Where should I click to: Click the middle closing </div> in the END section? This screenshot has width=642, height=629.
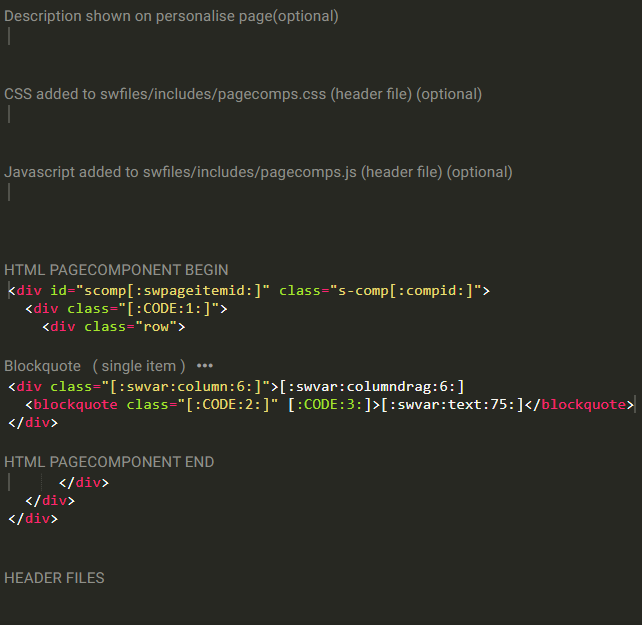[50, 501]
